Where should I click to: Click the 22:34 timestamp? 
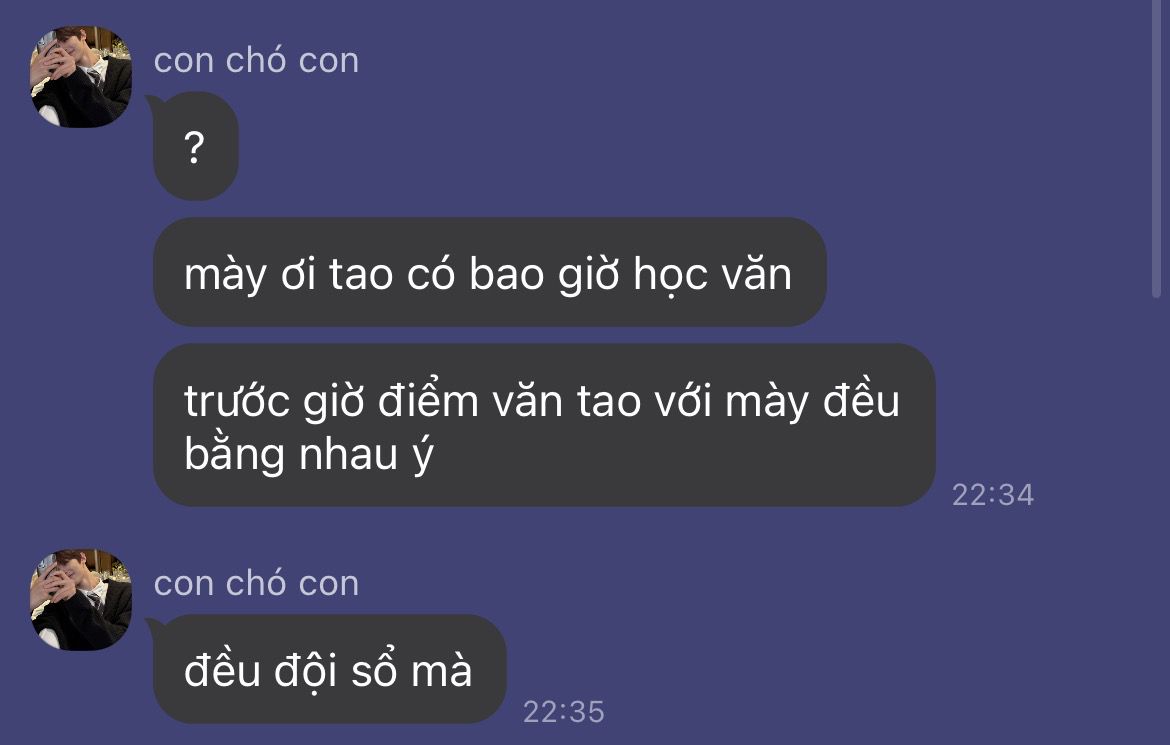pyautogui.click(x=992, y=495)
